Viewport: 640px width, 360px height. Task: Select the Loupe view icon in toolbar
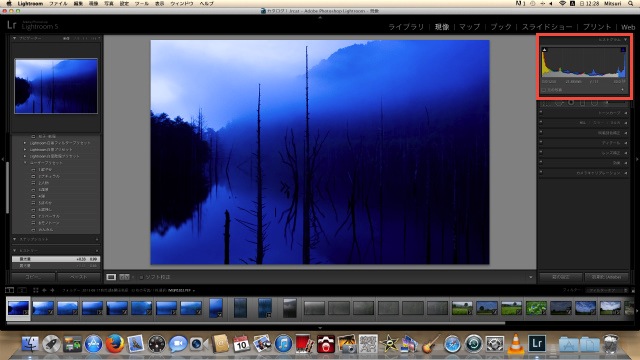[111, 277]
